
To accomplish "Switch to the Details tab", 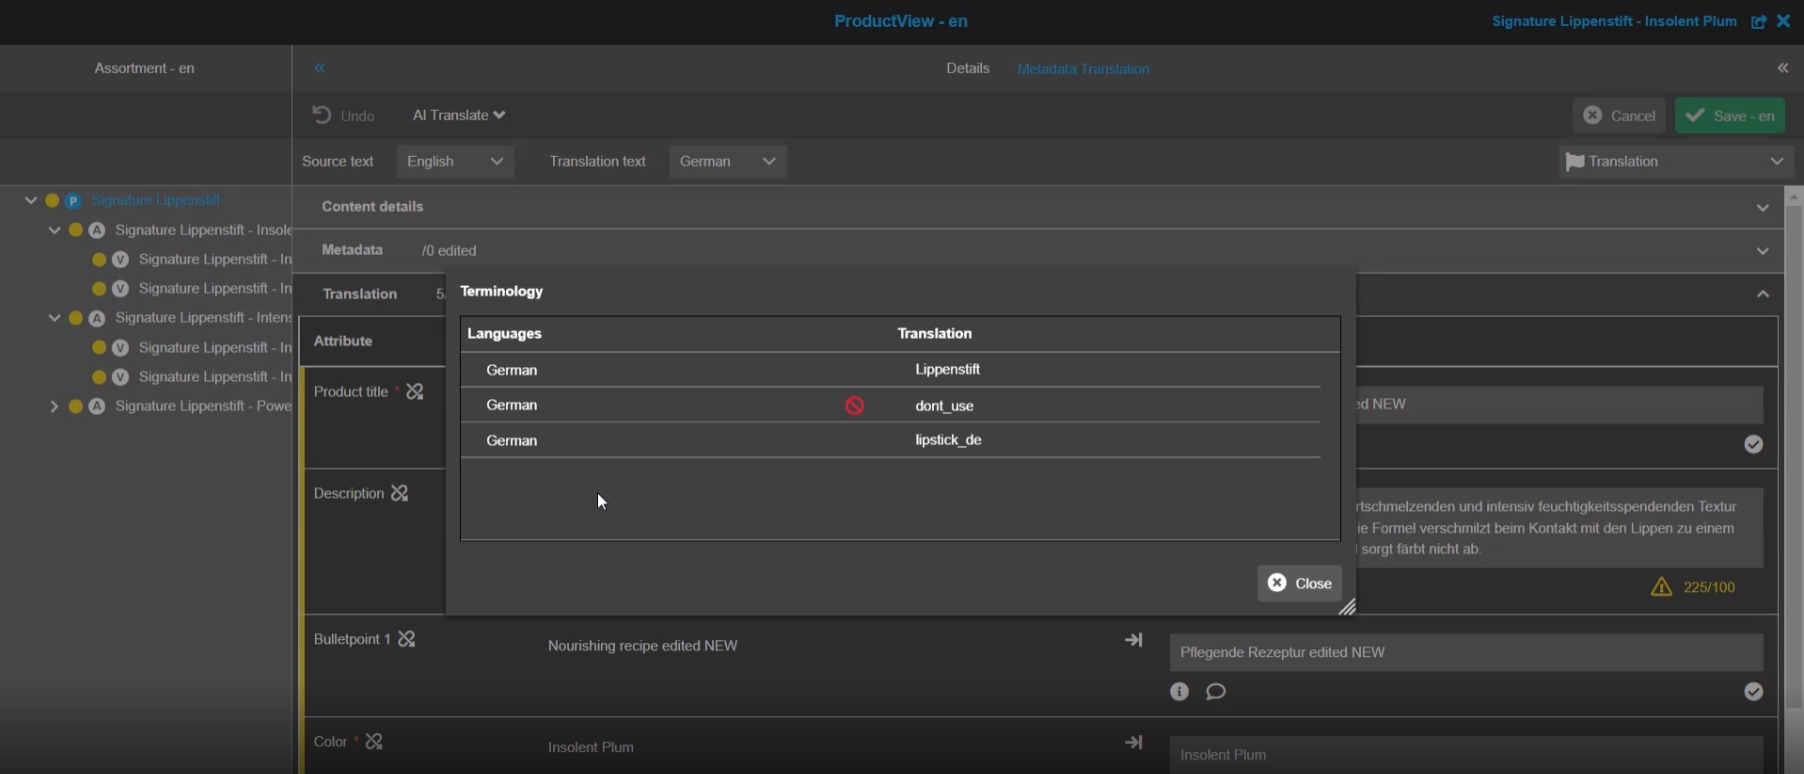I will [x=967, y=68].
